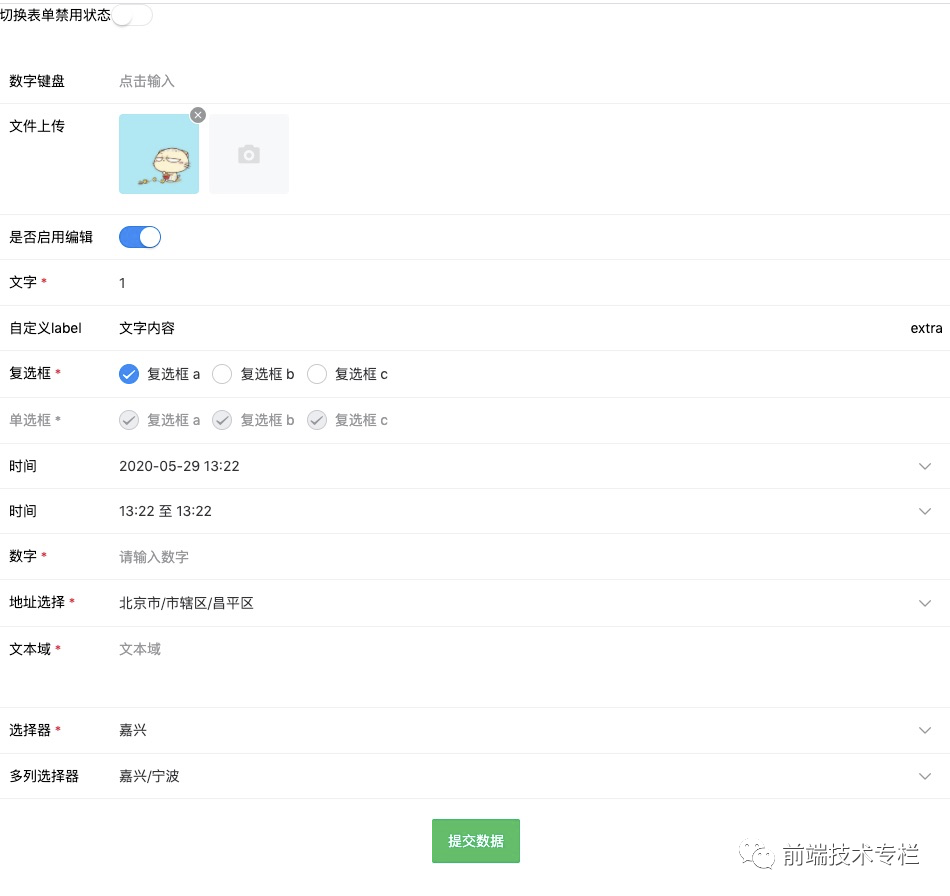Toggle the 切换表单禁用状态 switch

[x=132, y=15]
